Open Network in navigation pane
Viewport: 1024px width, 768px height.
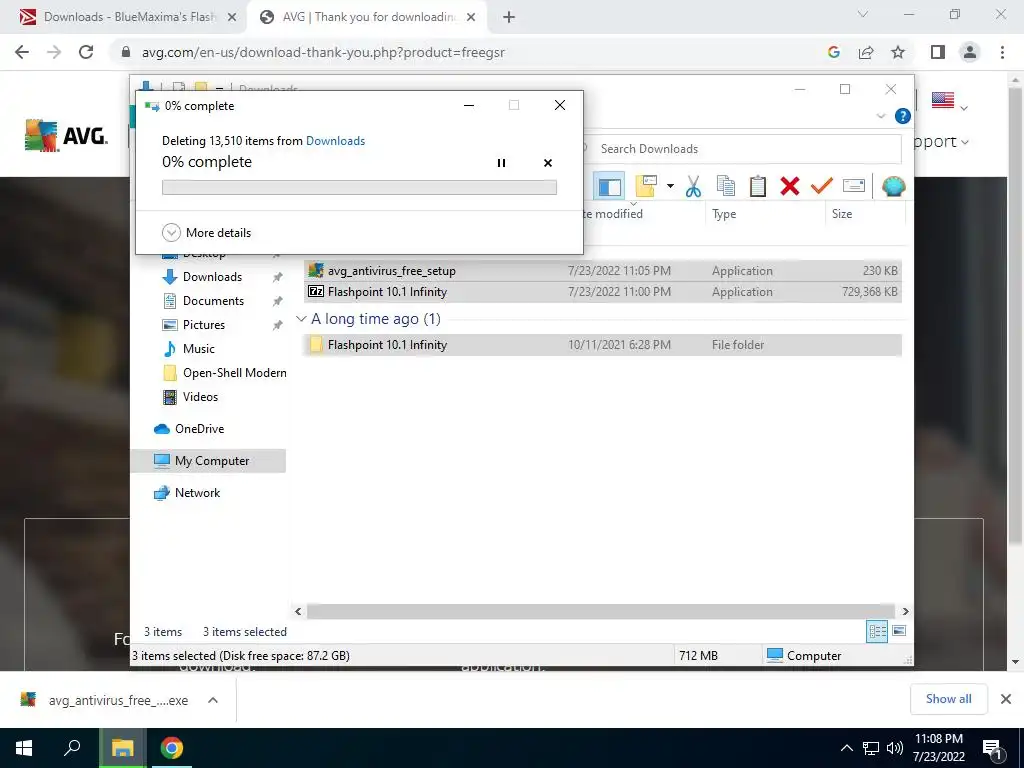pos(197,493)
